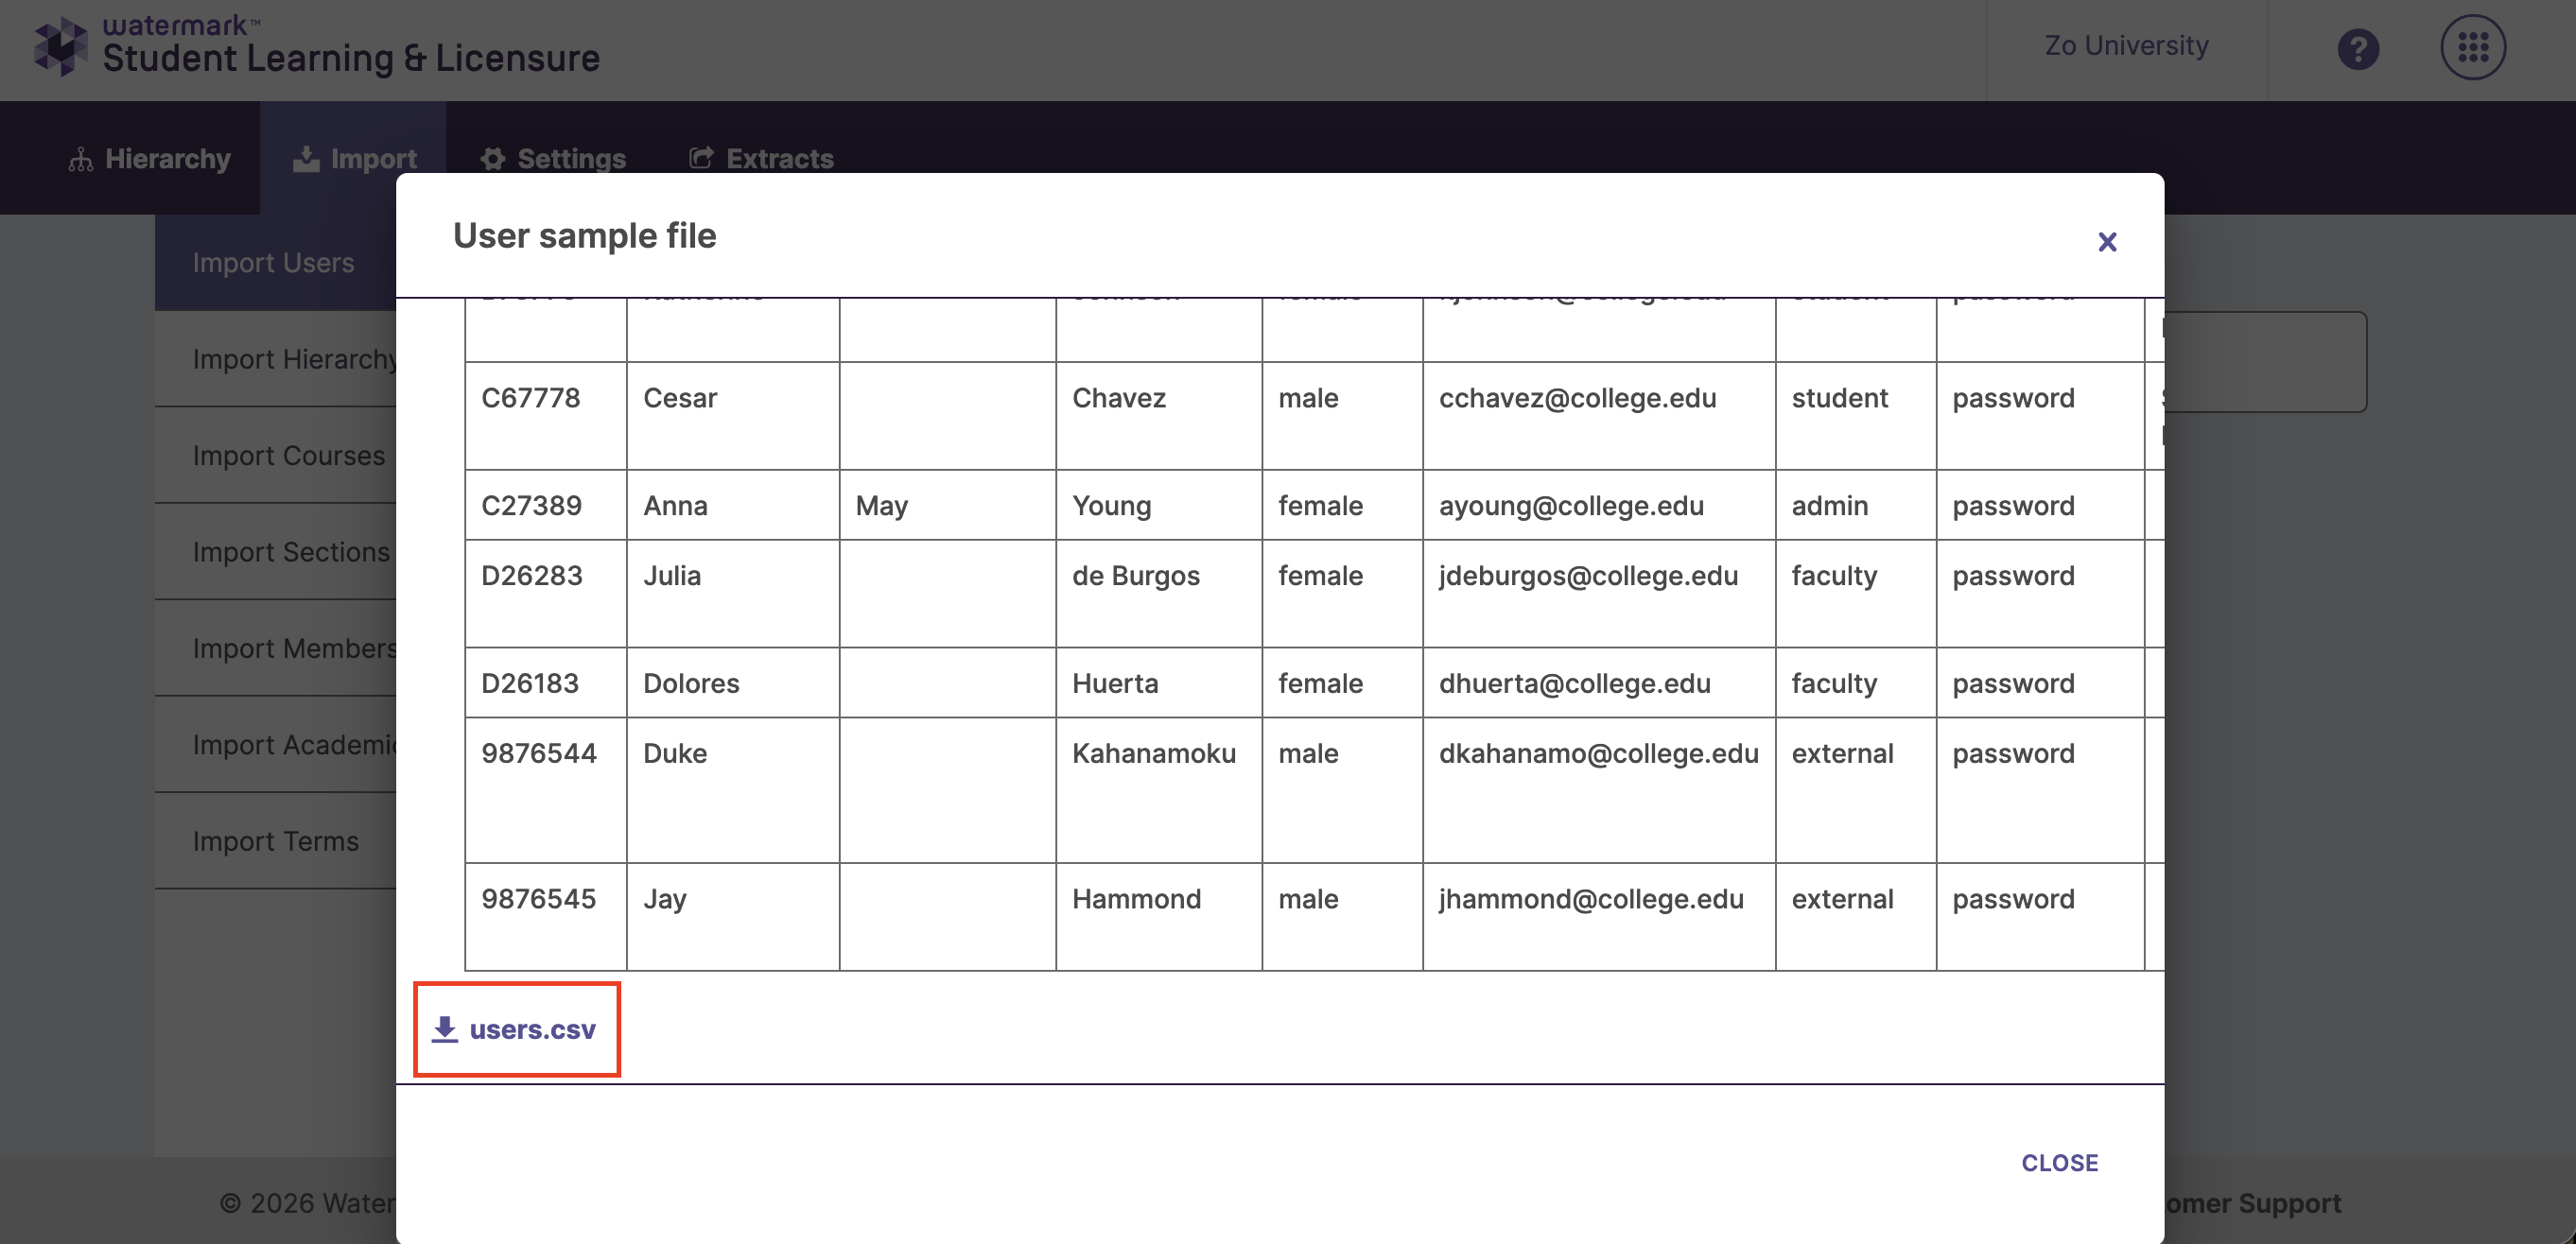Screen dimensions: 2576x1244
Task: Click the Import tab tray icon
Action: pos(306,159)
